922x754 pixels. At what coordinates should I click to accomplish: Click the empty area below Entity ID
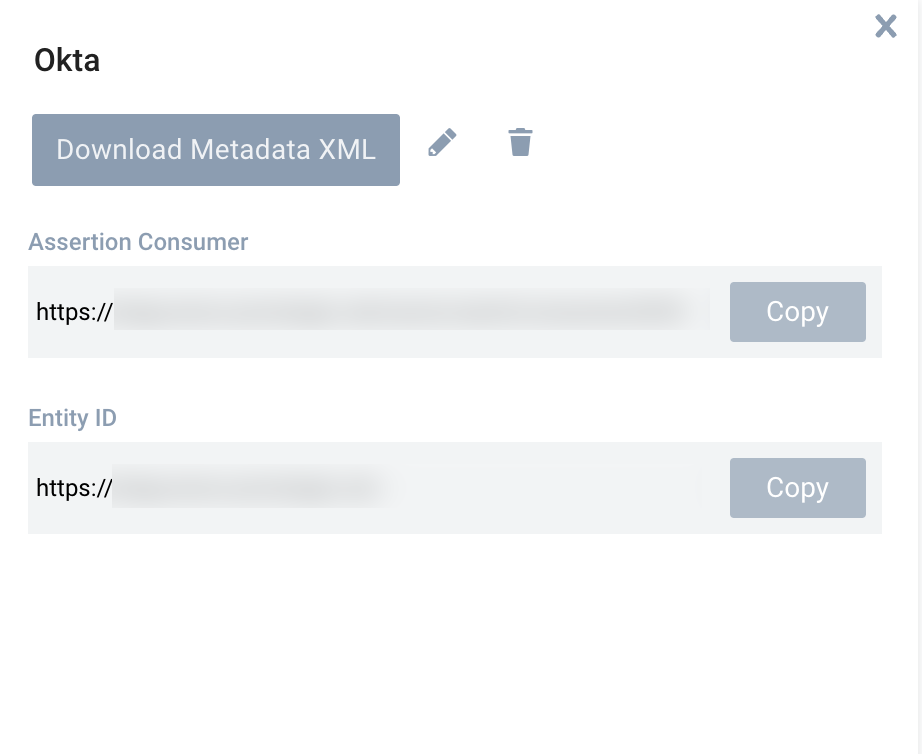450,640
